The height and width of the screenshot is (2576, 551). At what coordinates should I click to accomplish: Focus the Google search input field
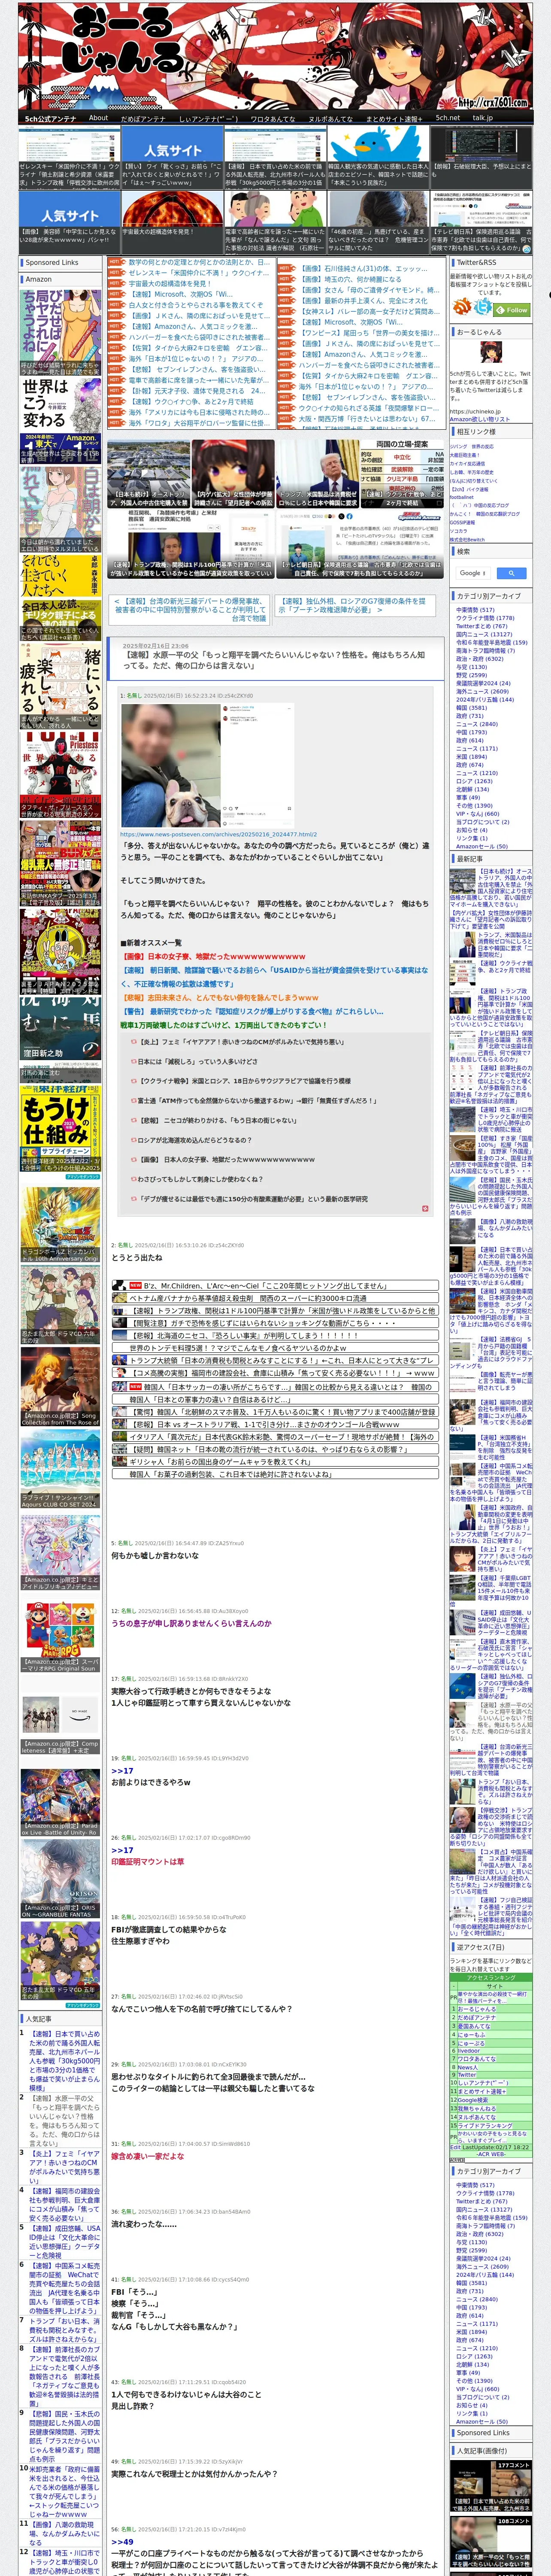473,573
